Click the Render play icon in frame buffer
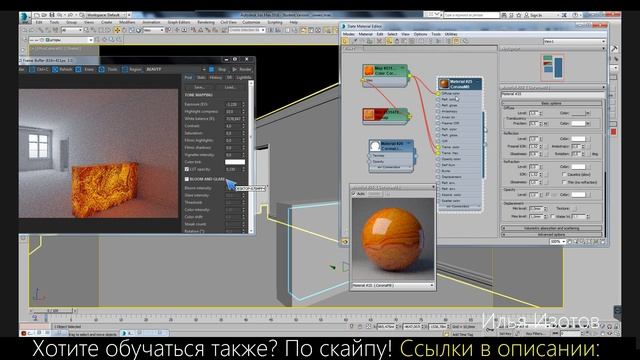 [x=234, y=70]
